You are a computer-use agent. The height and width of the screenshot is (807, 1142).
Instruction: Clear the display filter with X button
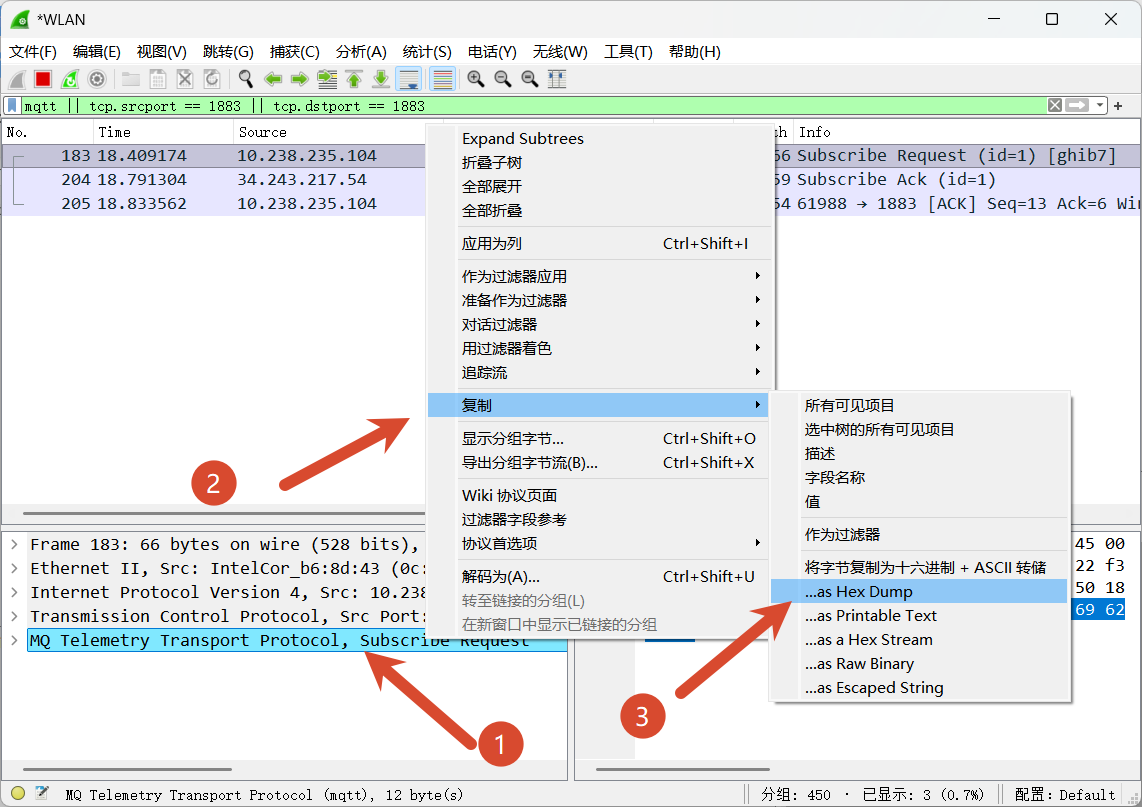pos(1055,106)
